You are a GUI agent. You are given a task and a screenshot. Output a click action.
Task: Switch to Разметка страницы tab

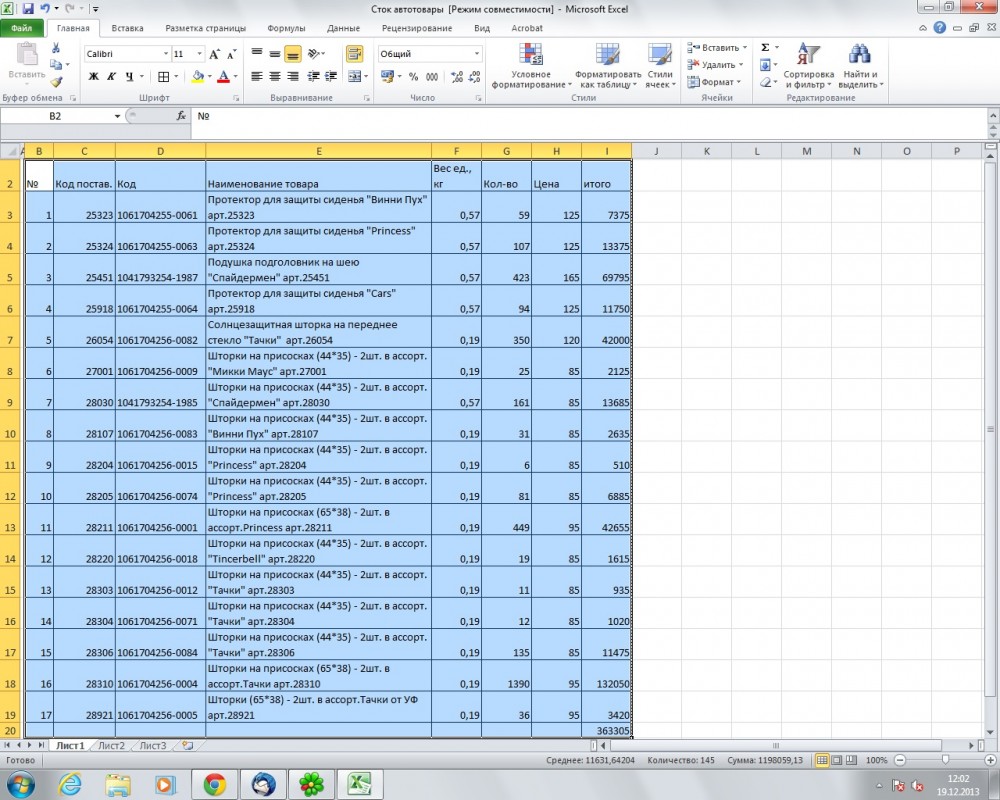(x=205, y=28)
